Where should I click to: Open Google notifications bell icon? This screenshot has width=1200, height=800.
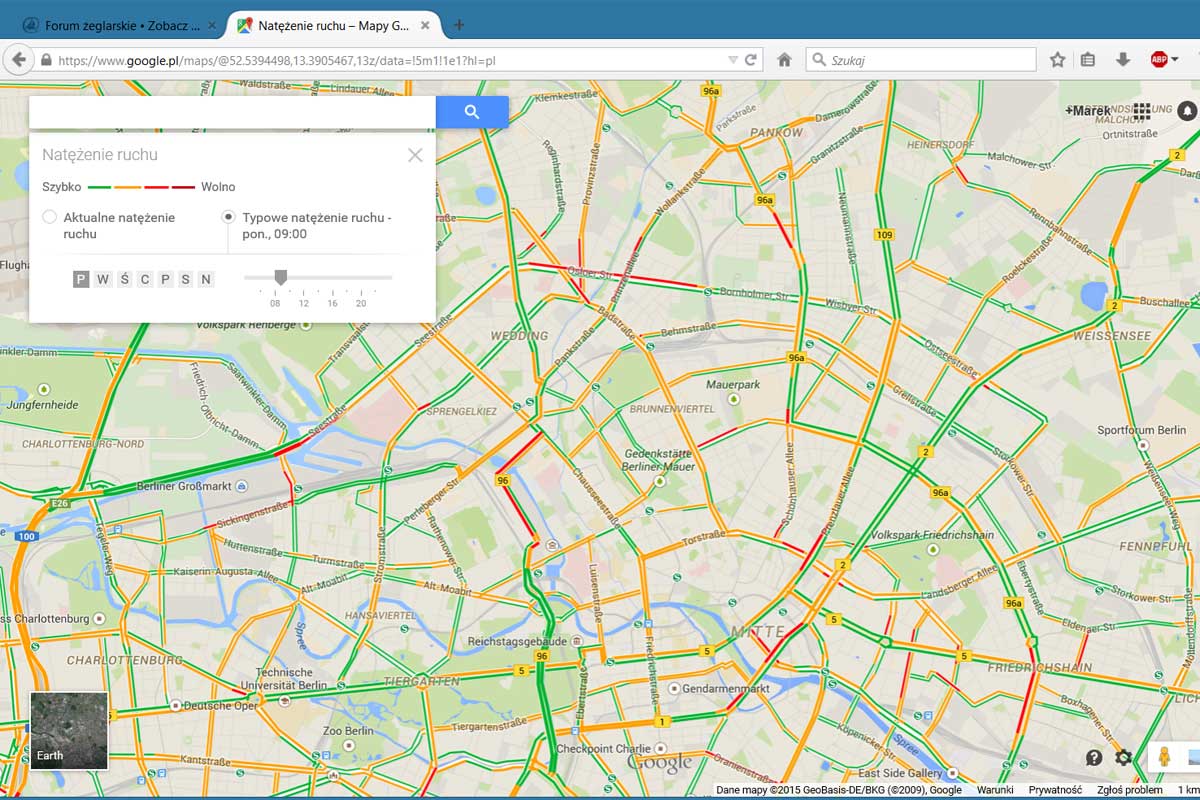click(1187, 110)
